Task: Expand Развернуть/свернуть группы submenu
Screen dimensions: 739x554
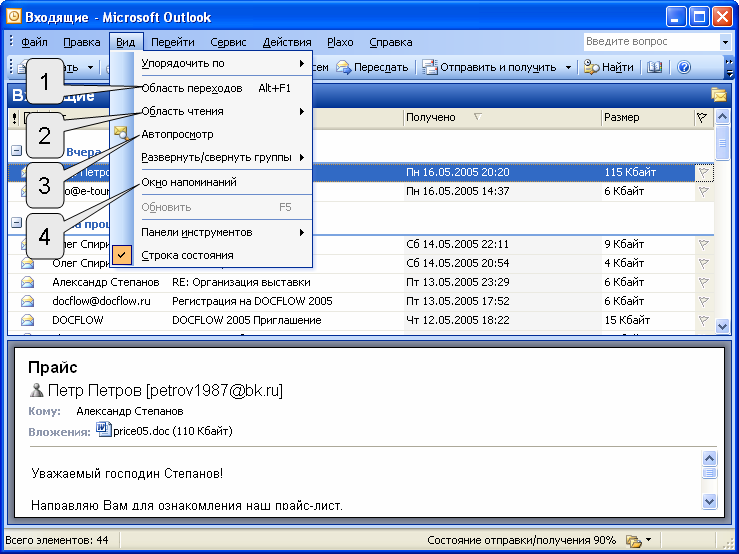Action: pyautogui.click(x=223, y=157)
